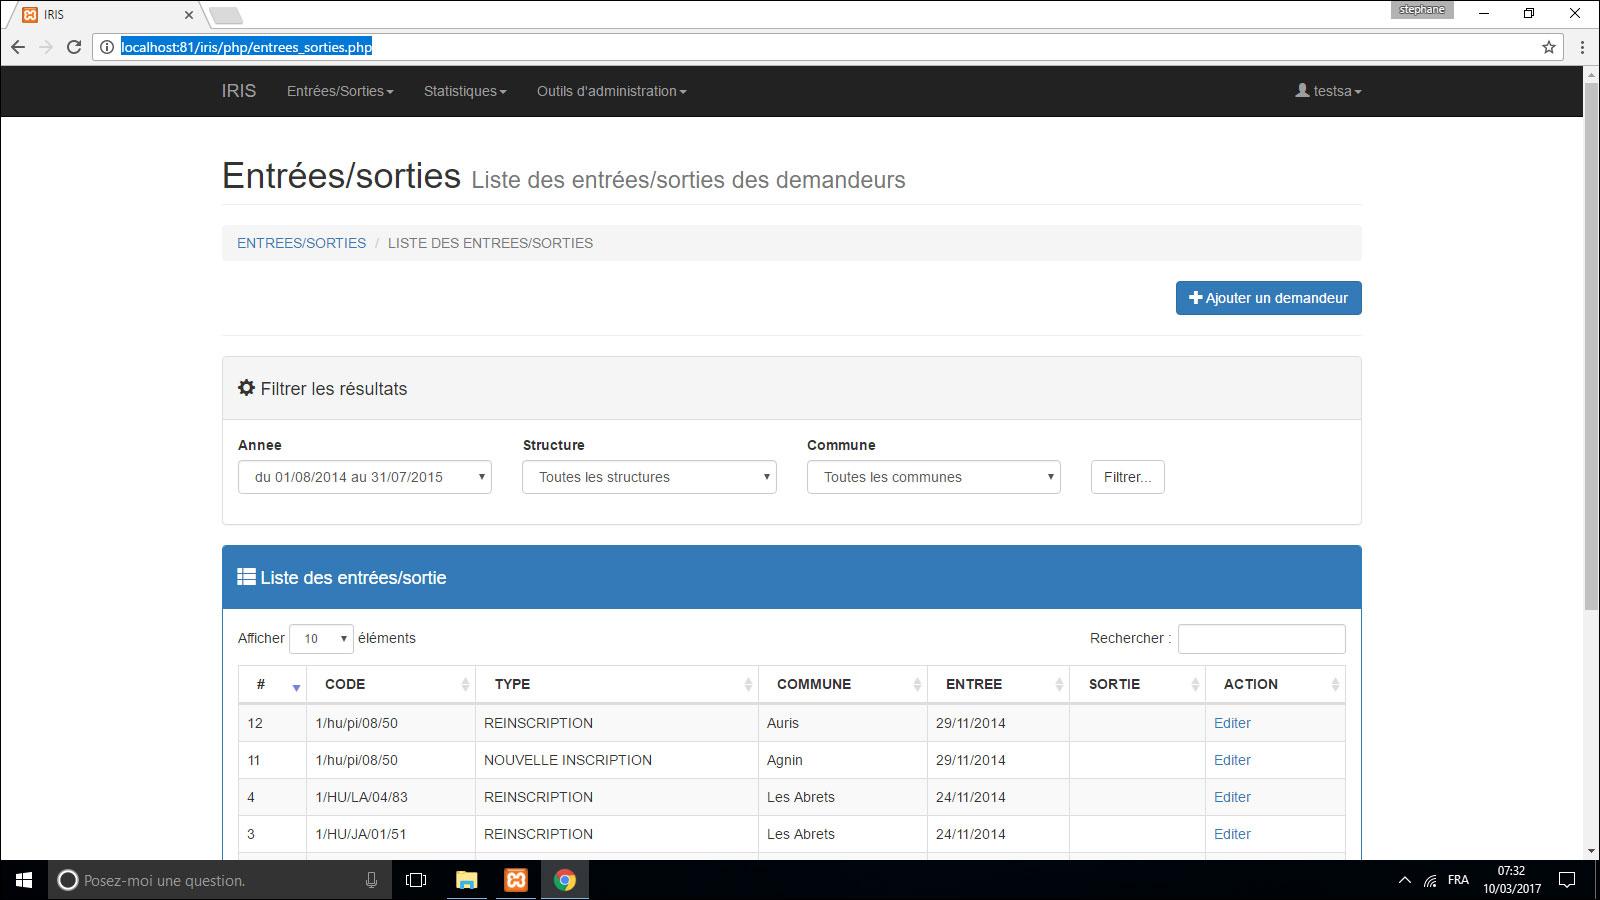Viewport: 1600px width, 900px height.
Task: Bookmark this page with the star icon
Action: (x=1549, y=47)
